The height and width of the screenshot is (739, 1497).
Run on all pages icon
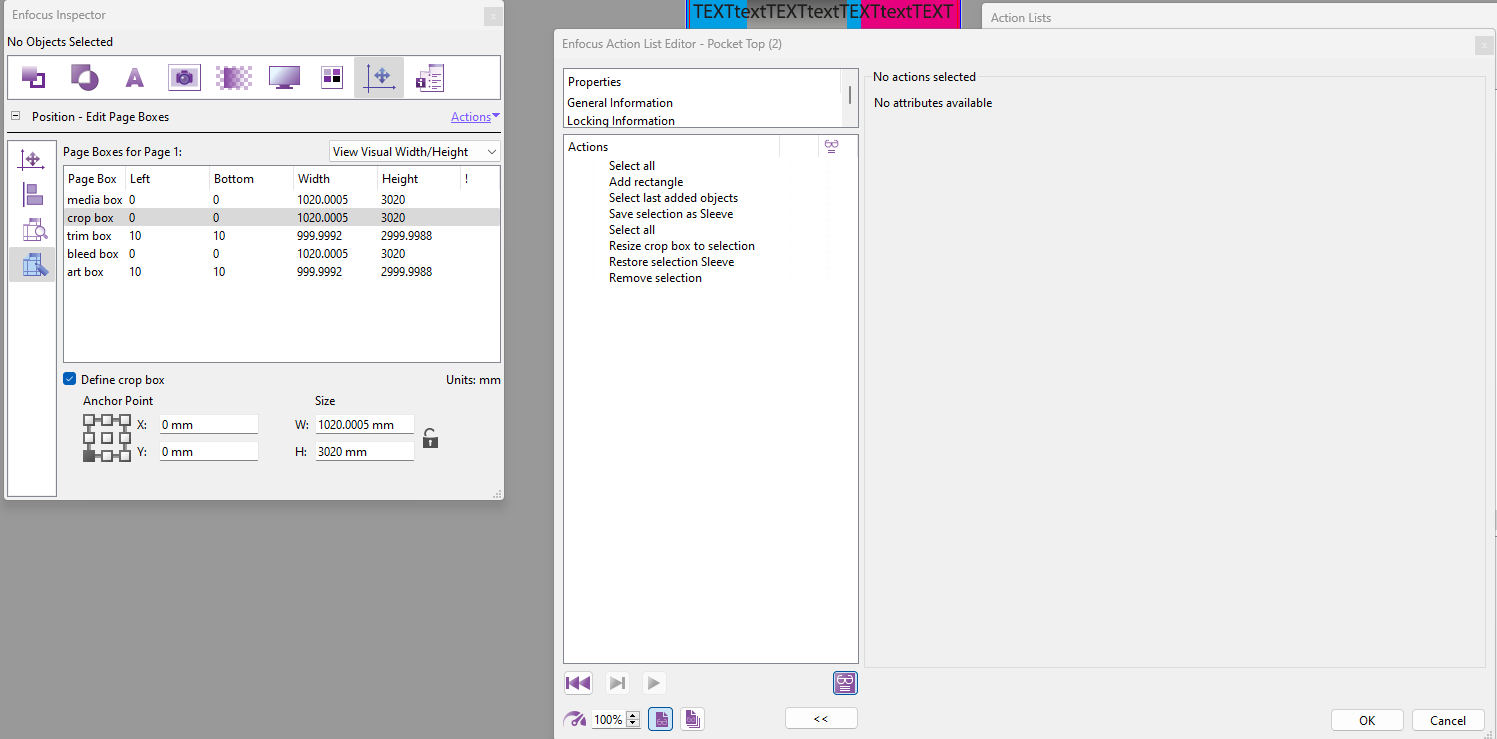coord(692,719)
